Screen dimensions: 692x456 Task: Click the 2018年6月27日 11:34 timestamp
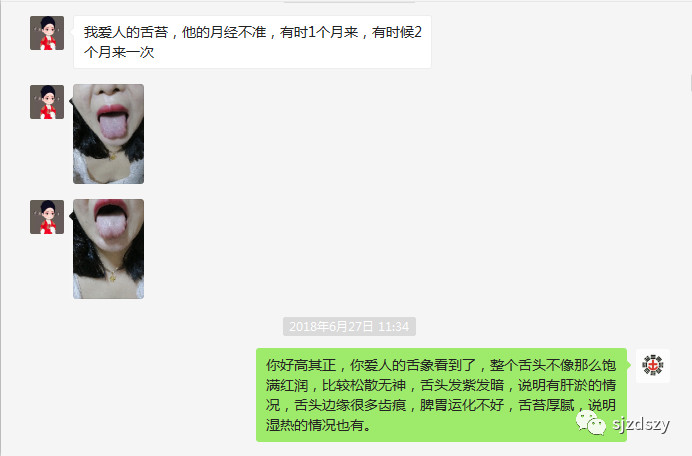tap(349, 326)
